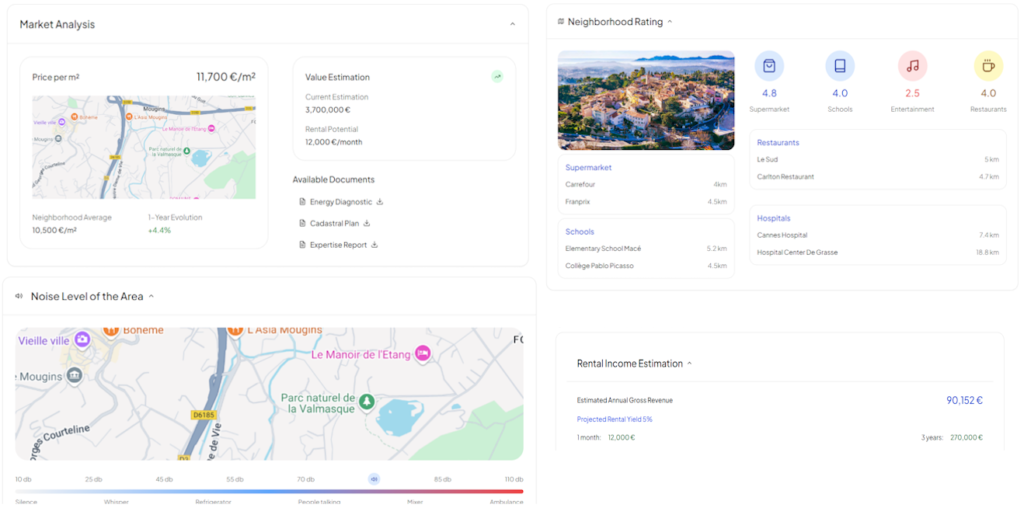The width and height of the screenshot is (1024, 508).
Task: Click the speaker marker on the noise scale
Action: tap(374, 479)
